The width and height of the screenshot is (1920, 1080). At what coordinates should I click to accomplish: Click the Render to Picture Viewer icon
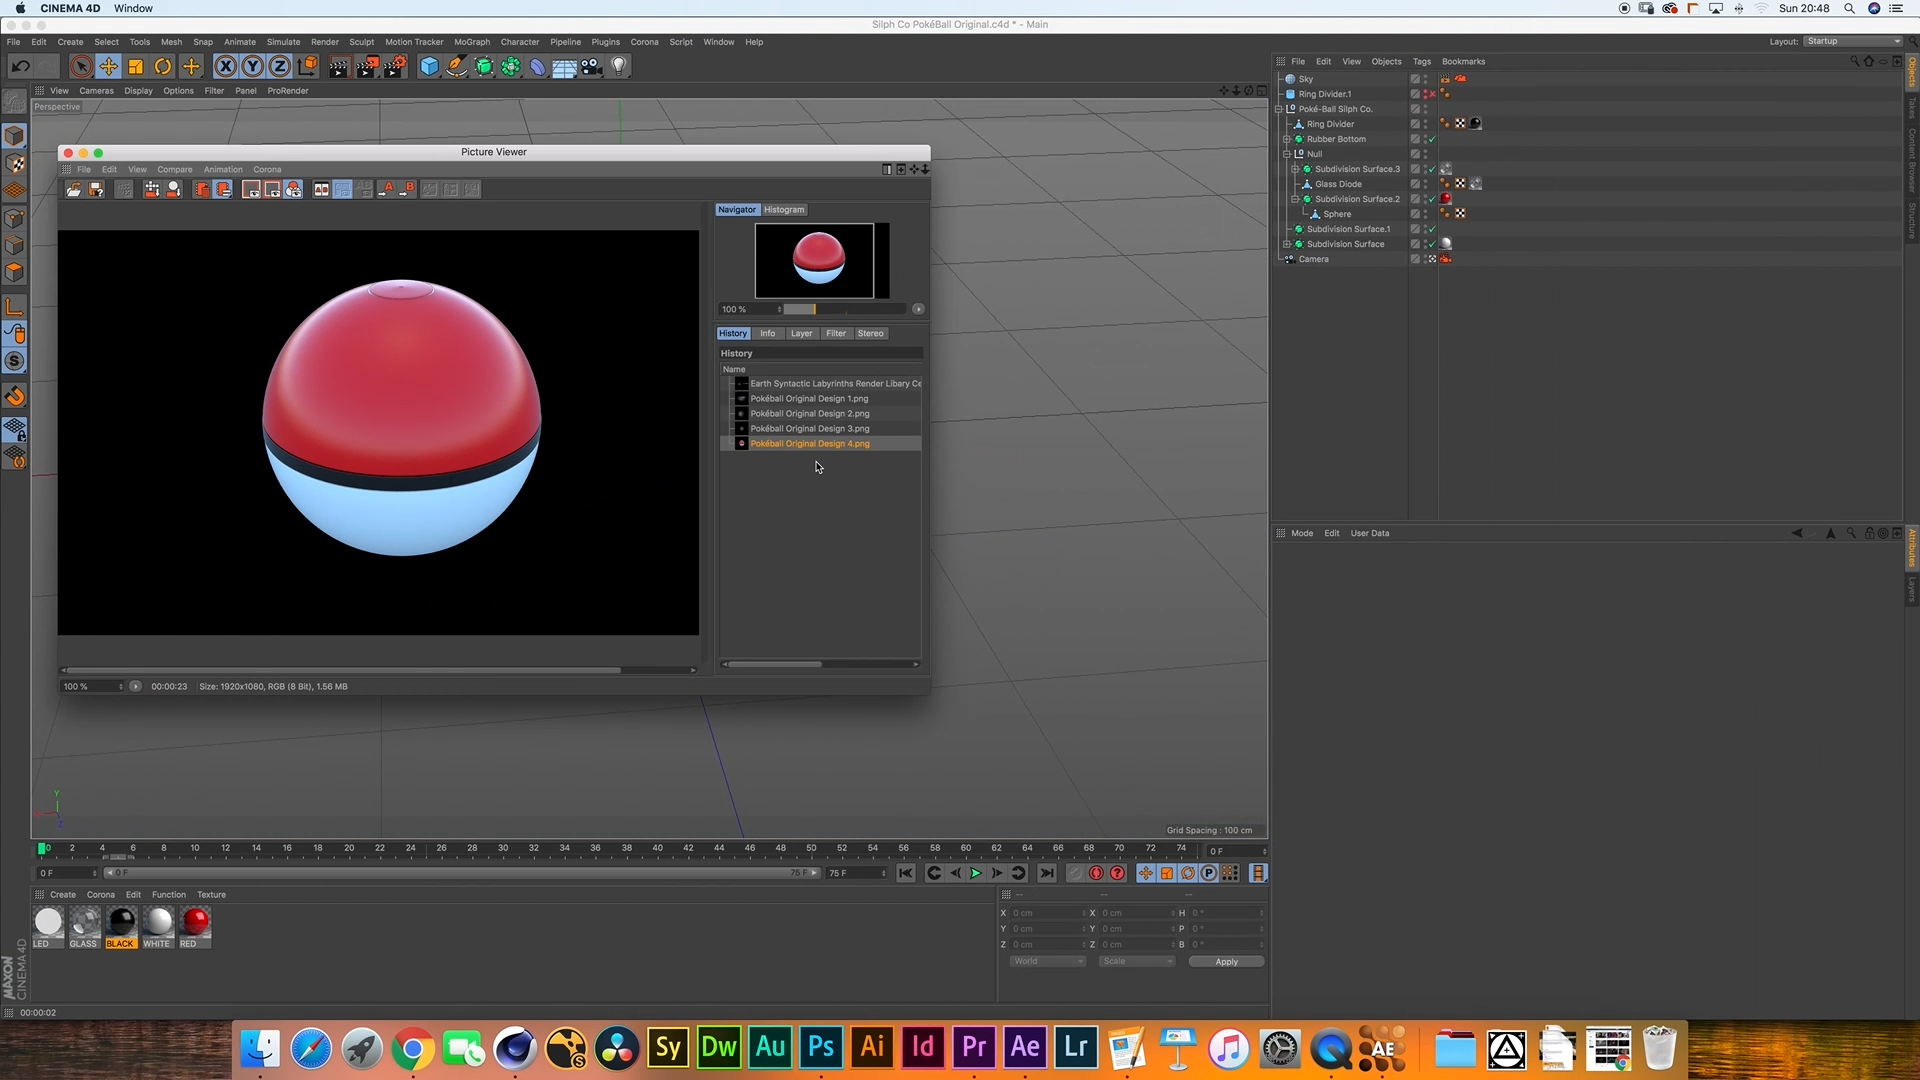point(367,67)
